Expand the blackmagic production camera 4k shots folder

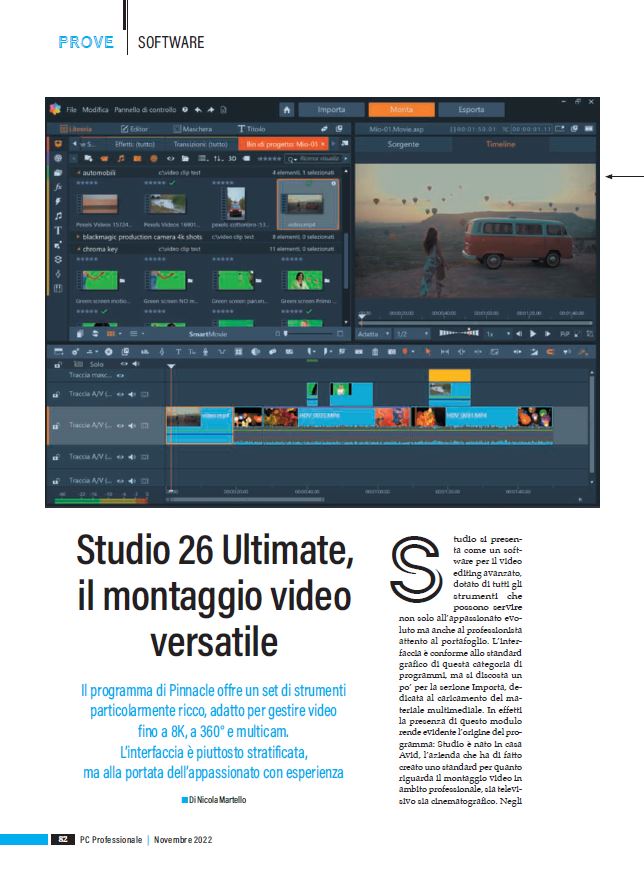78,237
